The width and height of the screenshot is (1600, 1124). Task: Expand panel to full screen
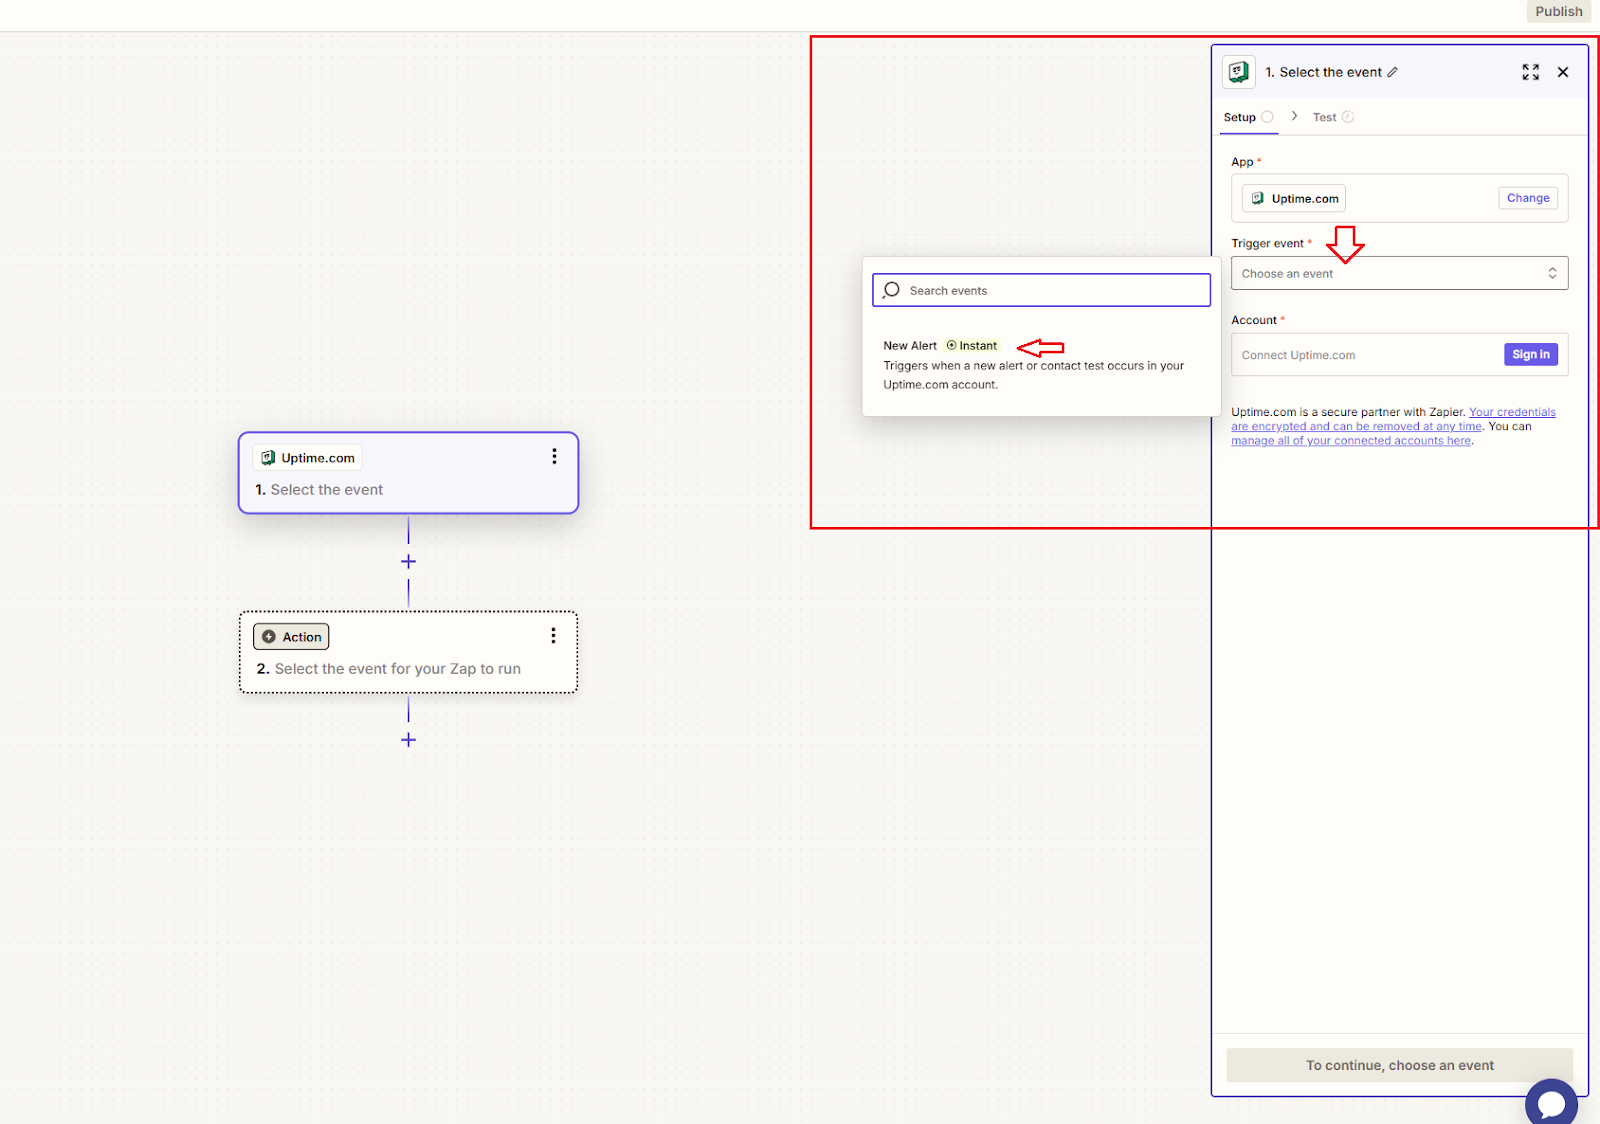pos(1530,72)
